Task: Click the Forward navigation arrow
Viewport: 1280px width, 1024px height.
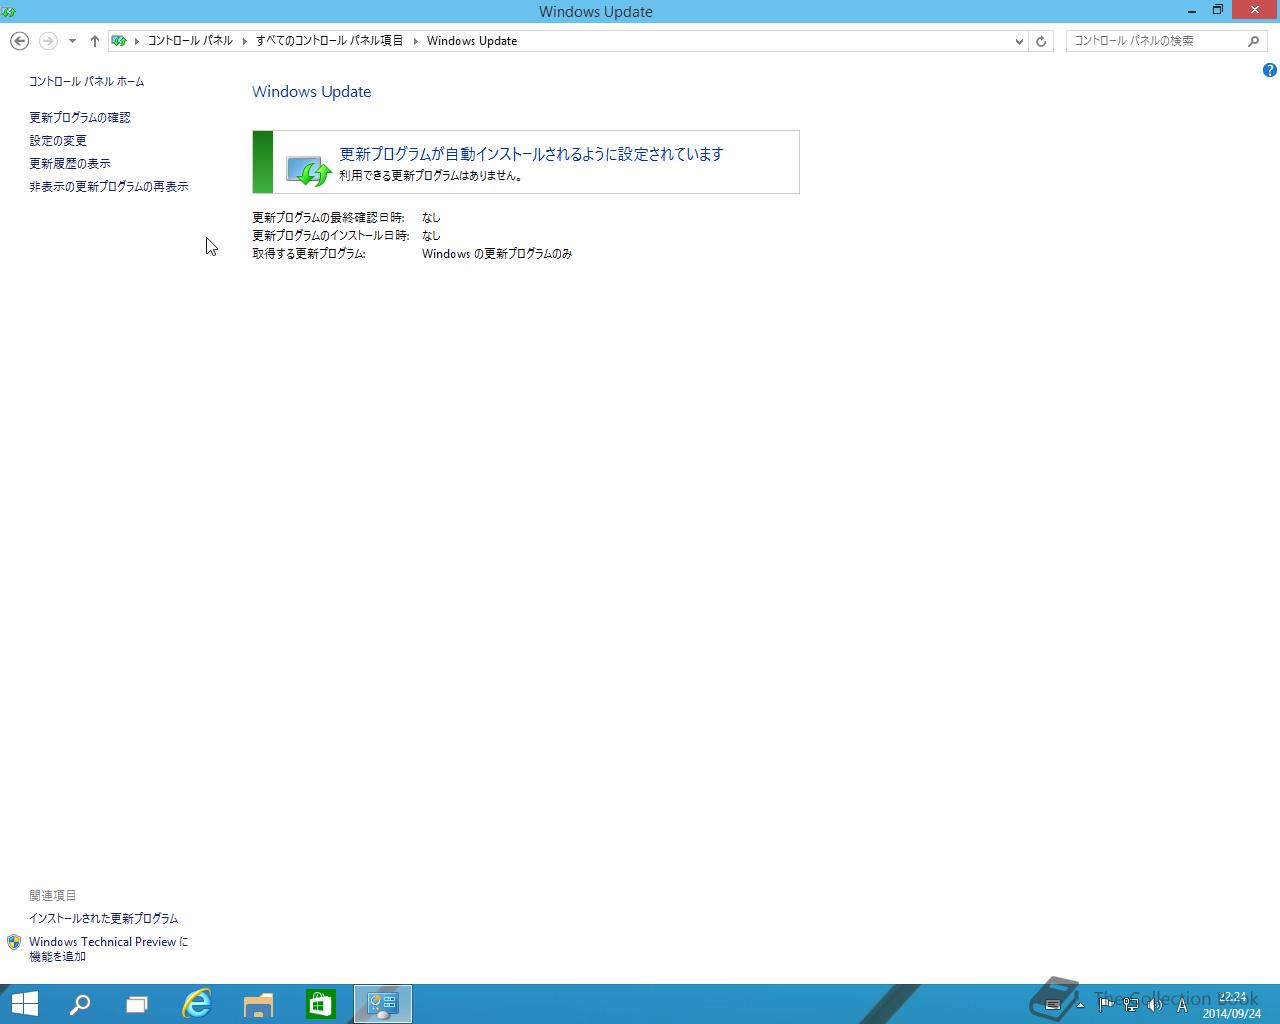Action: click(x=47, y=41)
